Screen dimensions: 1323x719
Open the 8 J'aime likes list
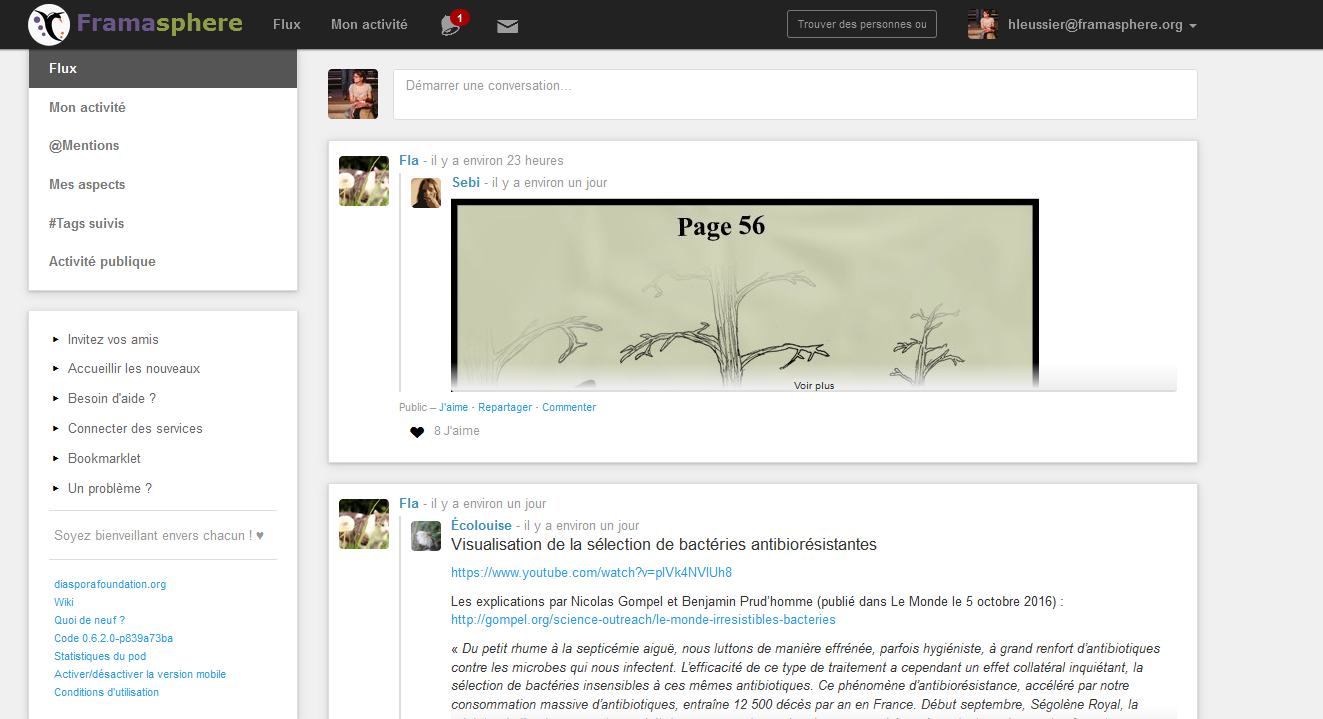tap(457, 432)
